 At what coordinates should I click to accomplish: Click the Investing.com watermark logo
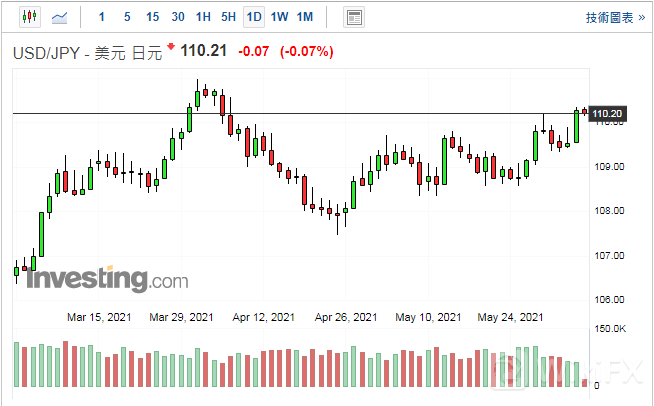point(106,277)
